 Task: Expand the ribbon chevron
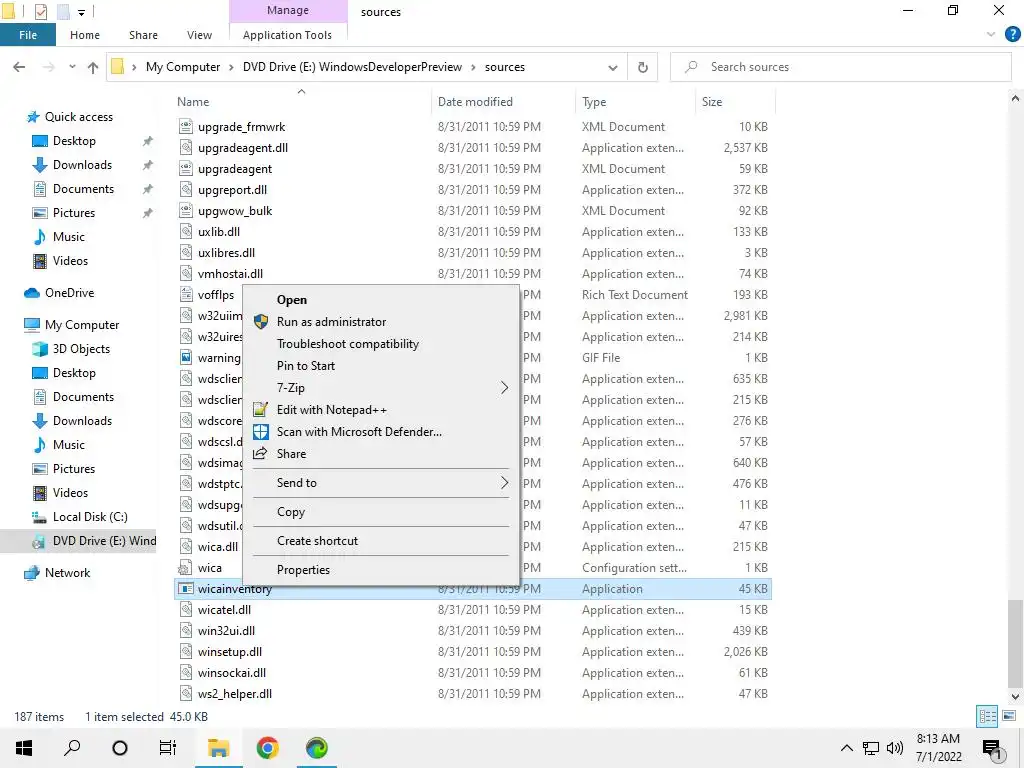click(x=991, y=34)
